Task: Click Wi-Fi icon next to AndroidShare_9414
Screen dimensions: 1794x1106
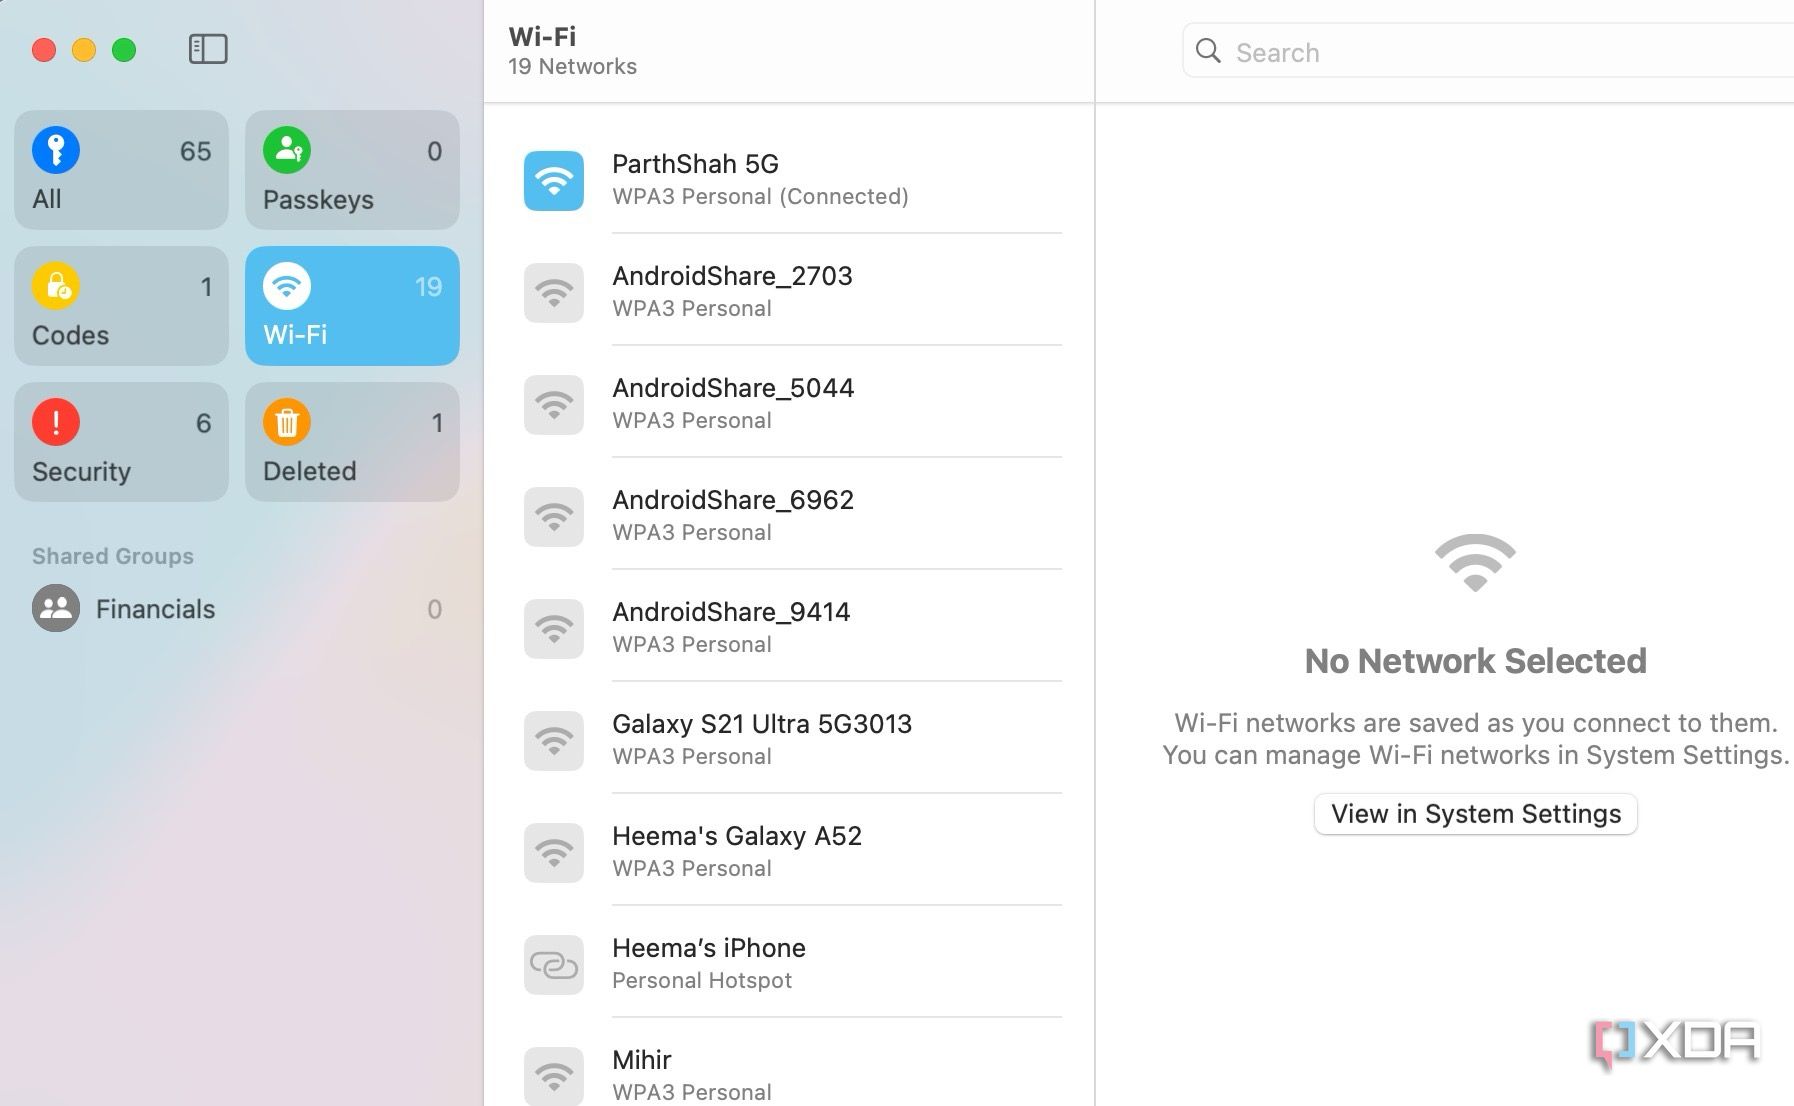Action: point(554,629)
